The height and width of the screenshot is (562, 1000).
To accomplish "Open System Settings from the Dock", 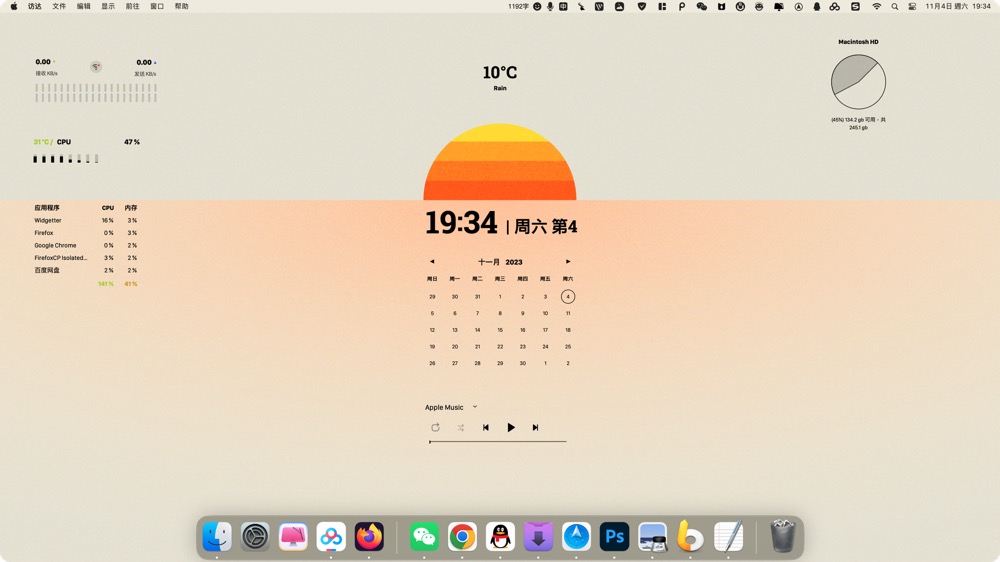I will pos(255,537).
